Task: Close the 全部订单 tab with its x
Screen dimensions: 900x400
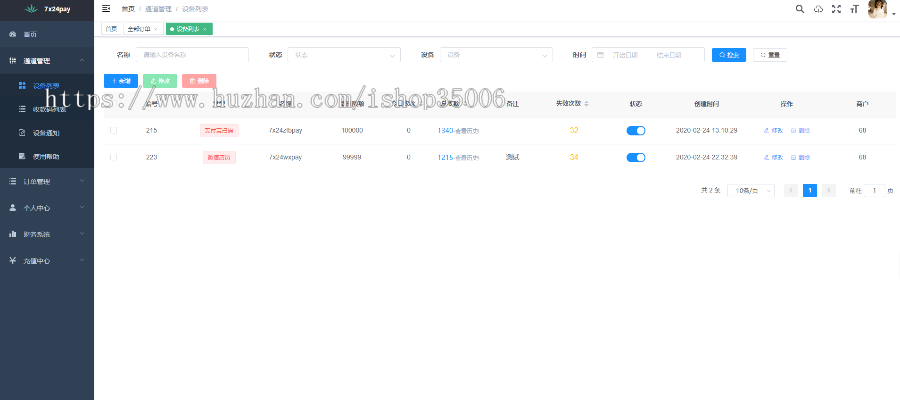Action: tap(156, 29)
